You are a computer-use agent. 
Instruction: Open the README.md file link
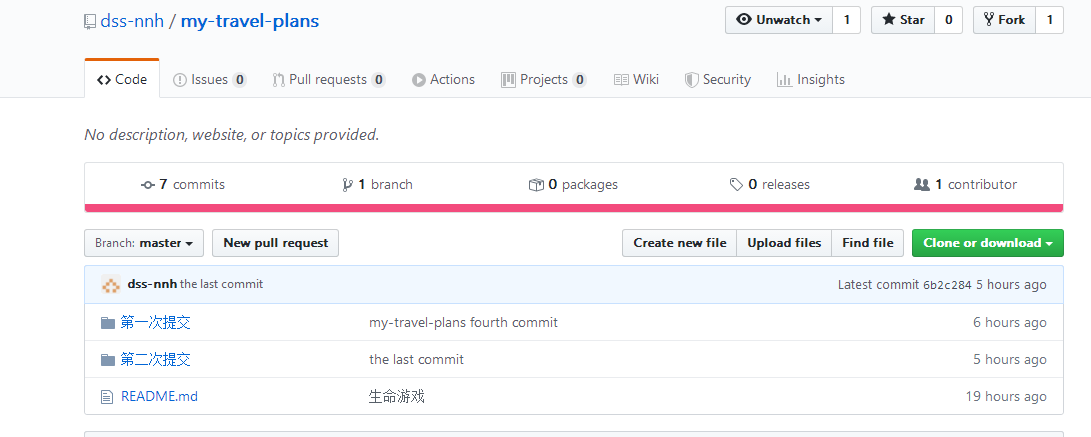159,397
